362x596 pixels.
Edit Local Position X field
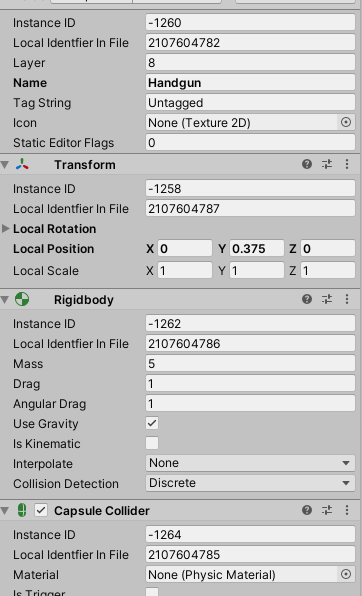(x=185, y=249)
